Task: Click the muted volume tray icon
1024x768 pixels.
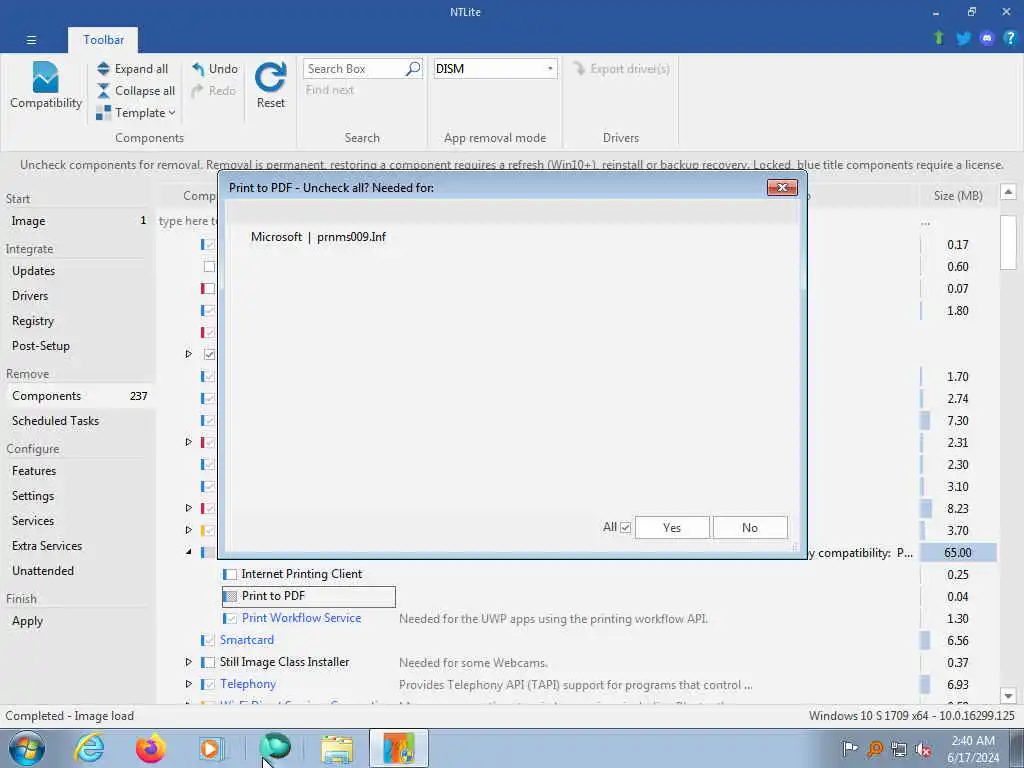Action: point(923,749)
